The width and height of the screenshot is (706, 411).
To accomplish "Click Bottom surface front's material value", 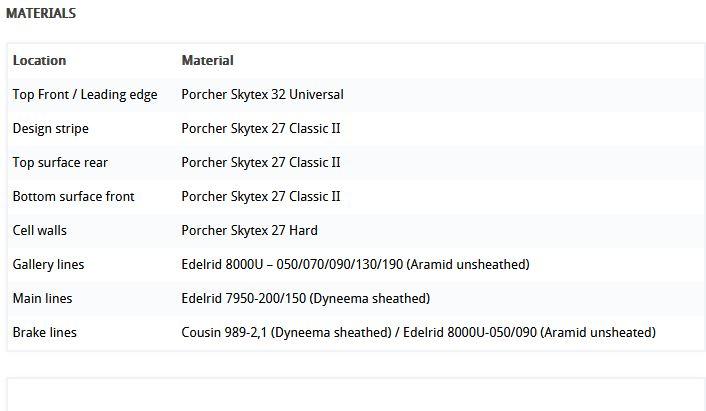I will click(x=261, y=197).
